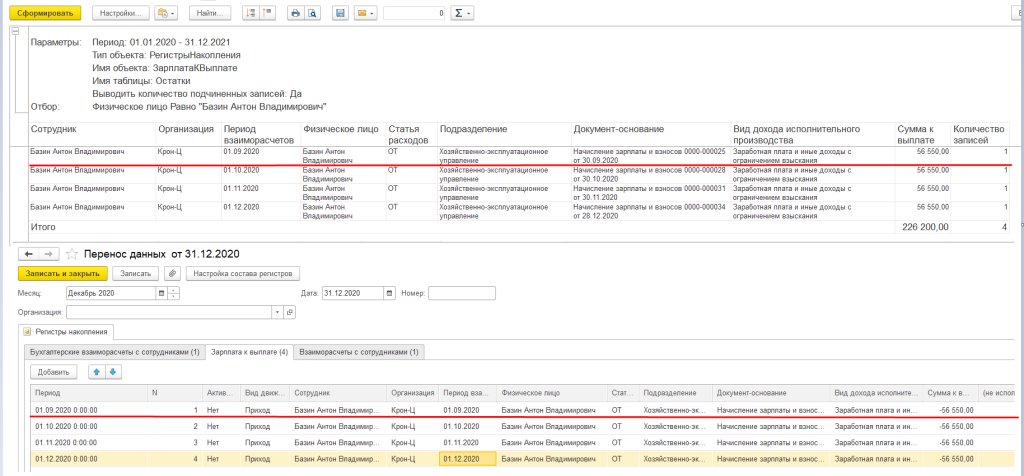The height and width of the screenshot is (476, 1024).
Task: Switch to Взаиморасчеты с сотрудниками tab
Action: pyautogui.click(x=360, y=352)
